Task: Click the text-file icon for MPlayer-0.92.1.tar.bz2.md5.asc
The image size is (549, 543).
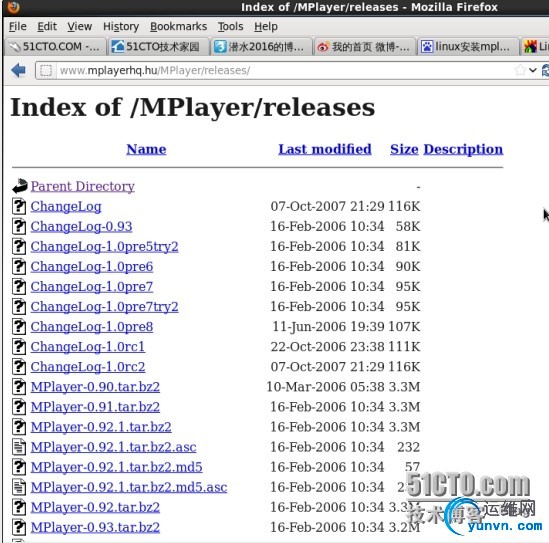Action: (19, 487)
